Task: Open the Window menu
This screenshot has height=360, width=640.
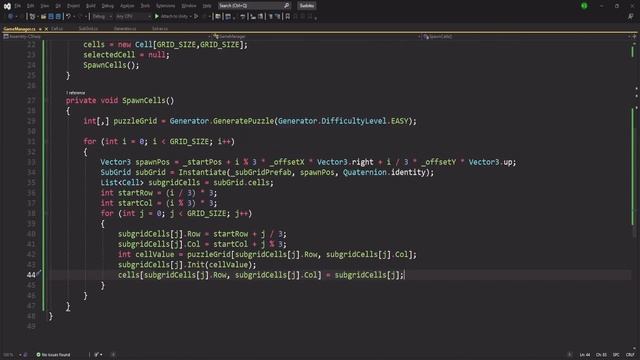Action: click(189, 6)
